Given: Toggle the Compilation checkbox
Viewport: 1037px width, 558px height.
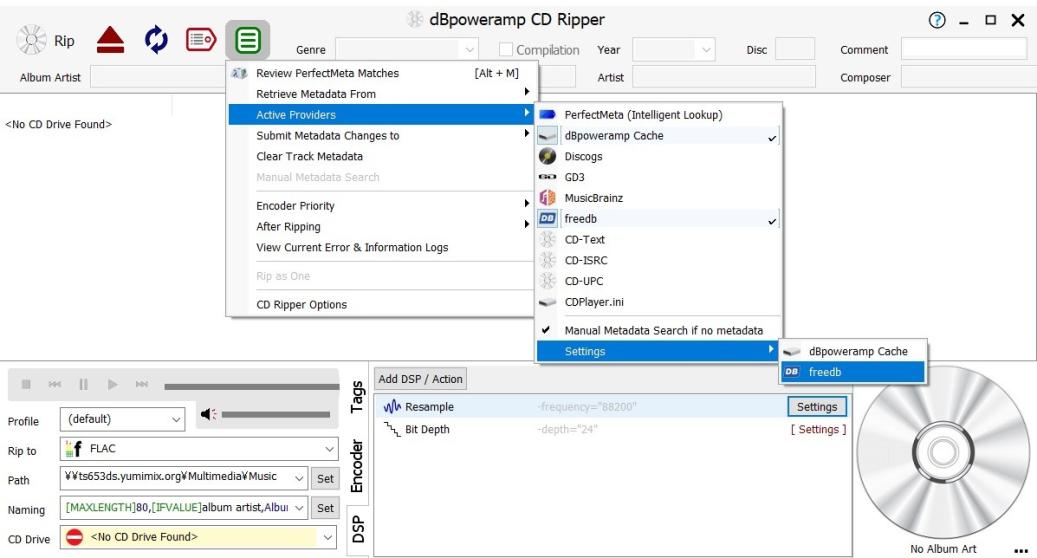Looking at the screenshot, I should click(506, 50).
